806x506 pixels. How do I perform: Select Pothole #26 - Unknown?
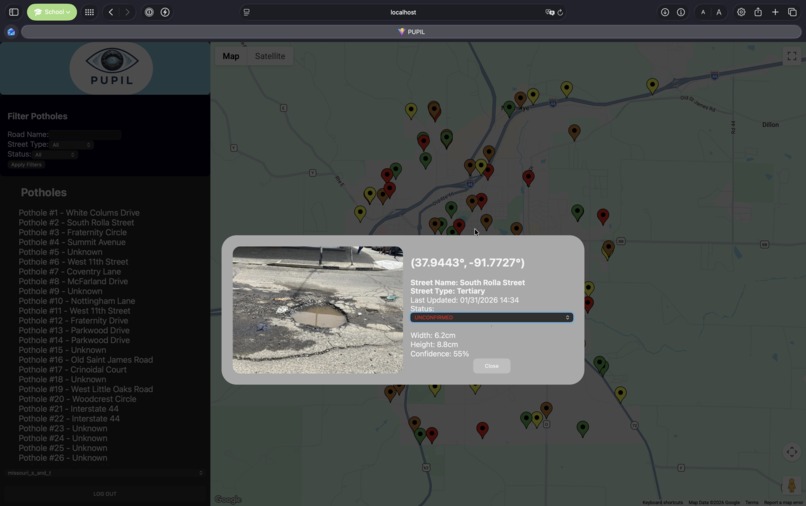(63, 458)
